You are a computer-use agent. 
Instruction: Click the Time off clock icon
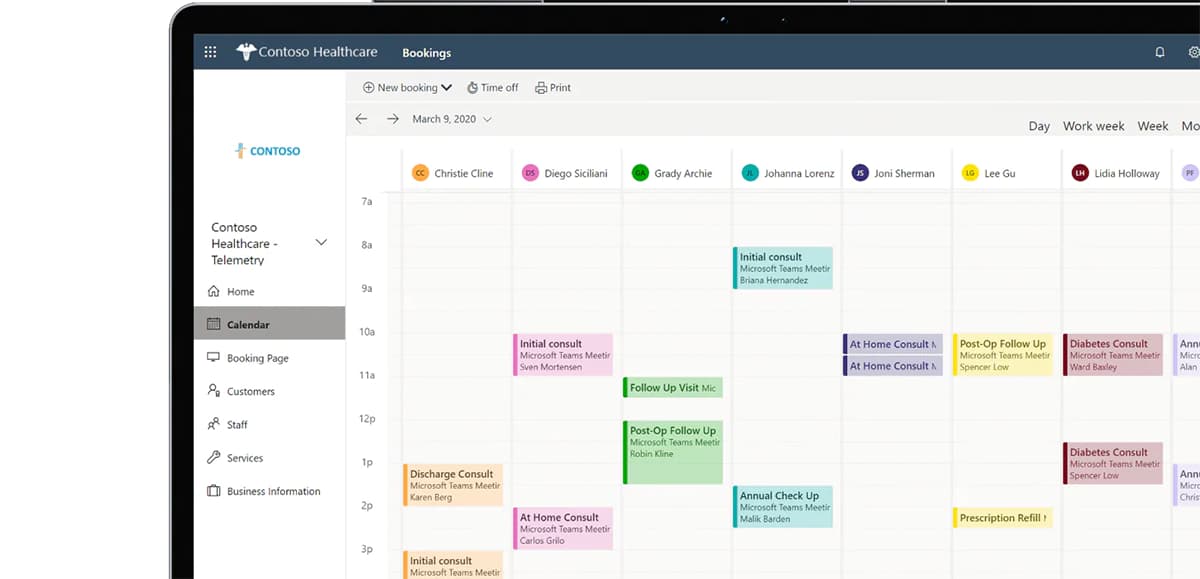(x=473, y=88)
